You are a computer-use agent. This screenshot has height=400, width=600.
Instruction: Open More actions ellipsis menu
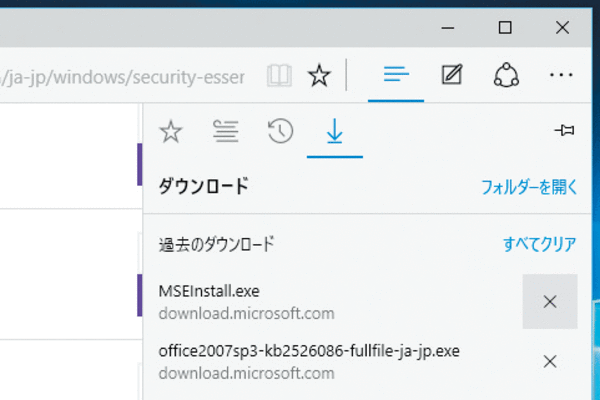[561, 75]
